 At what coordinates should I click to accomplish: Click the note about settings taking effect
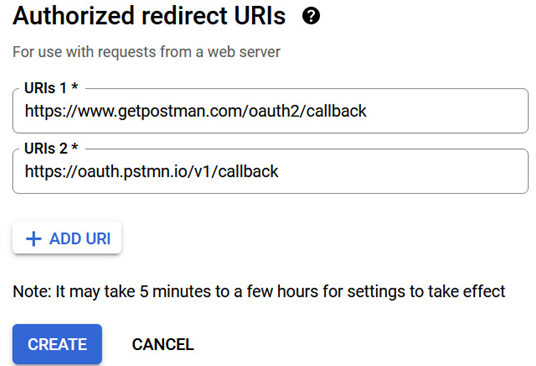pyautogui.click(x=259, y=292)
